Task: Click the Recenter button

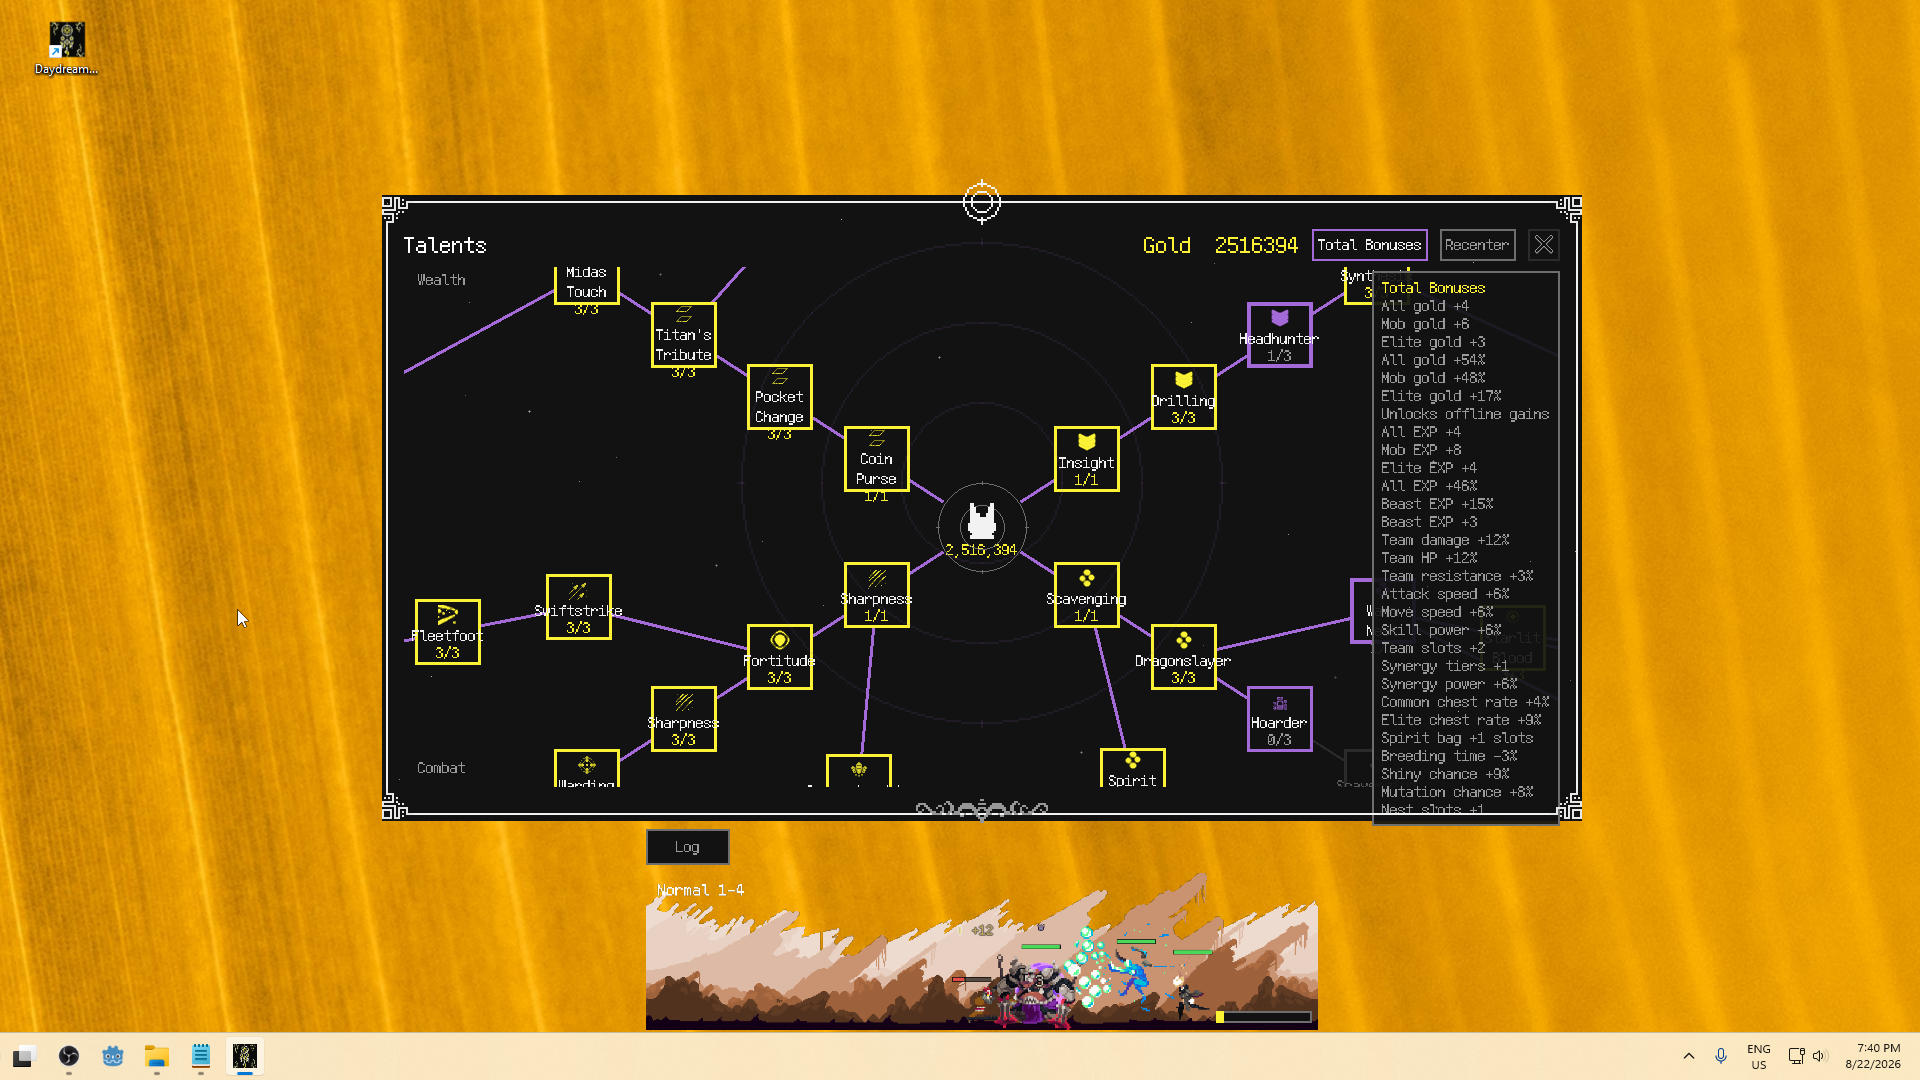Action: pyautogui.click(x=1477, y=245)
